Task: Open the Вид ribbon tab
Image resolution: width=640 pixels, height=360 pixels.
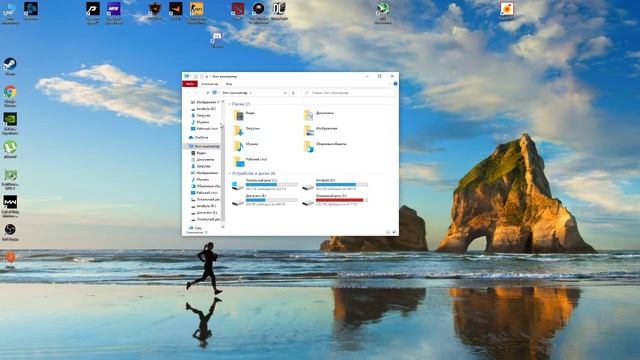Action: (229, 84)
